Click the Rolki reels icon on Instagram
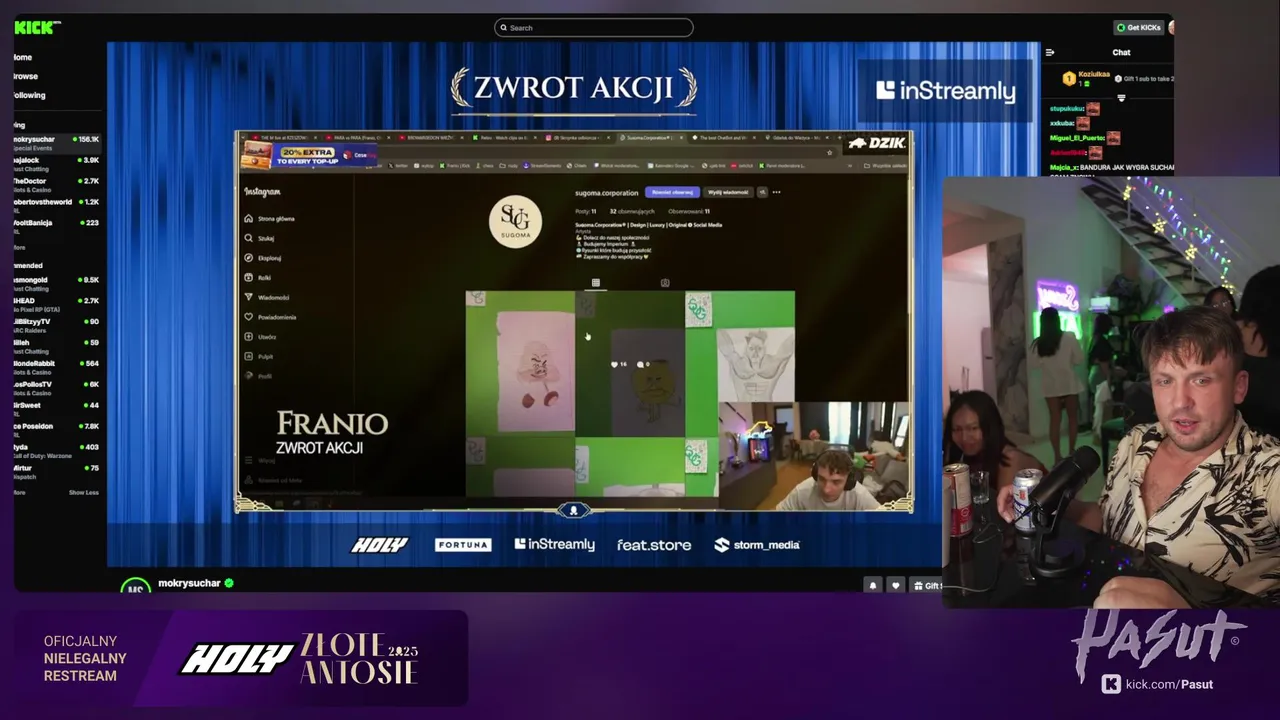The image size is (1280, 720). click(x=249, y=277)
